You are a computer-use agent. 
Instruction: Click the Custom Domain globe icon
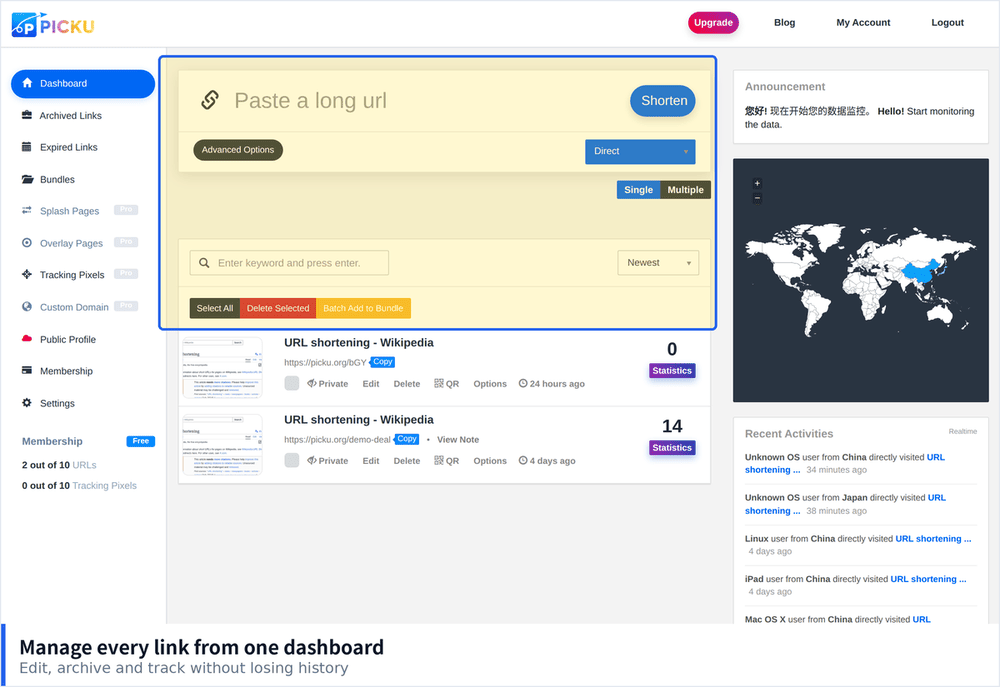pos(27,306)
